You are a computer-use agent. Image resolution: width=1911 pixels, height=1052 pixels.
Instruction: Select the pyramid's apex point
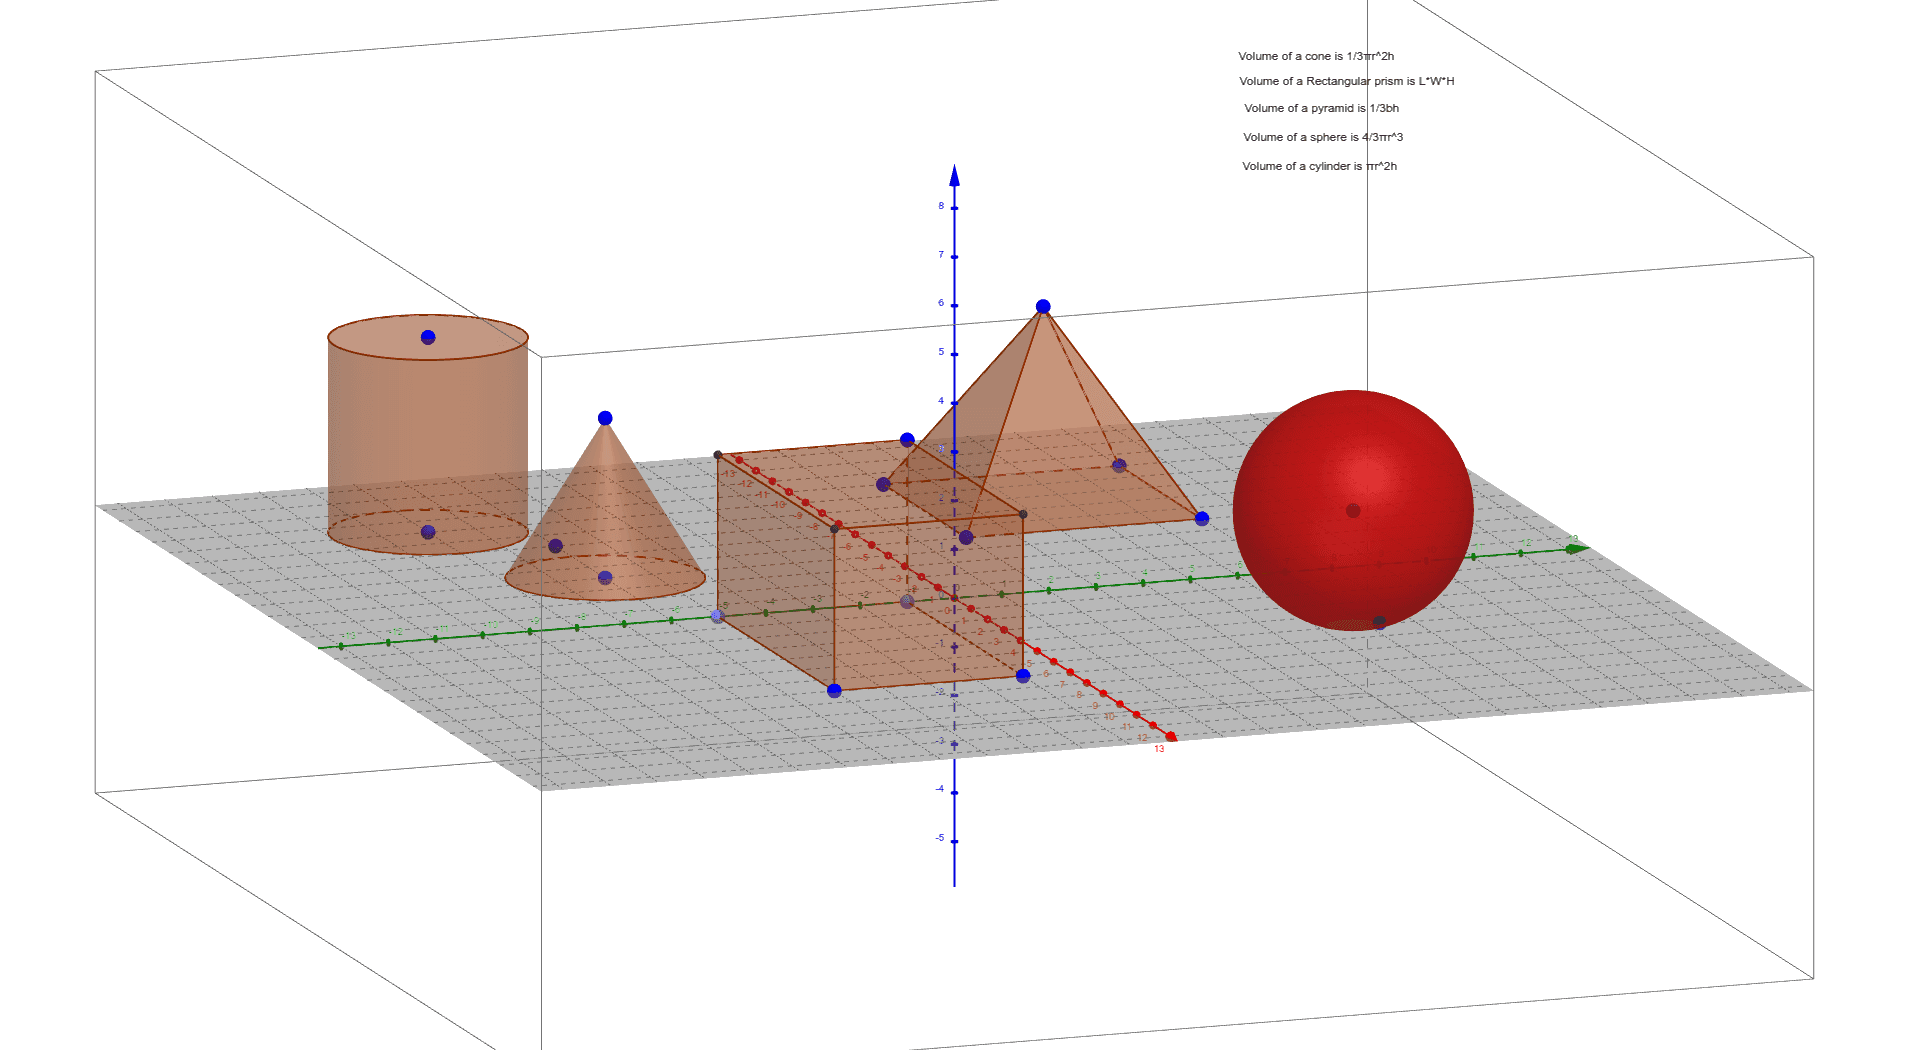pyautogui.click(x=1043, y=307)
